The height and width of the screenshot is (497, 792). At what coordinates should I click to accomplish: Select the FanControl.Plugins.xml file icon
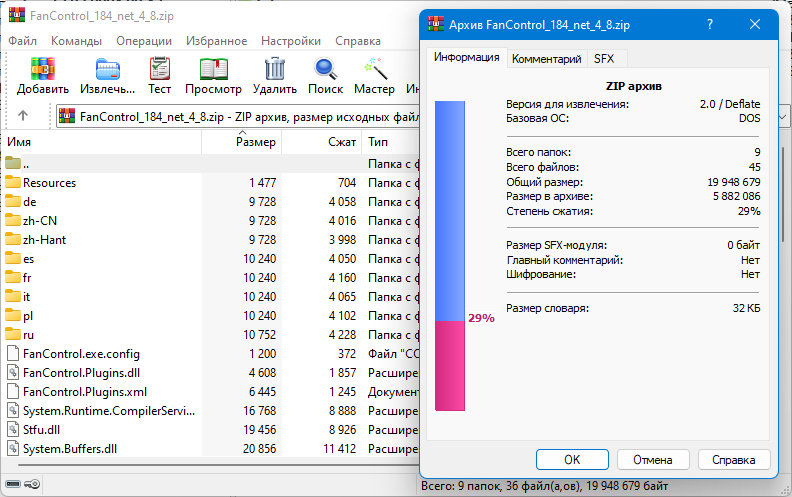(13, 391)
